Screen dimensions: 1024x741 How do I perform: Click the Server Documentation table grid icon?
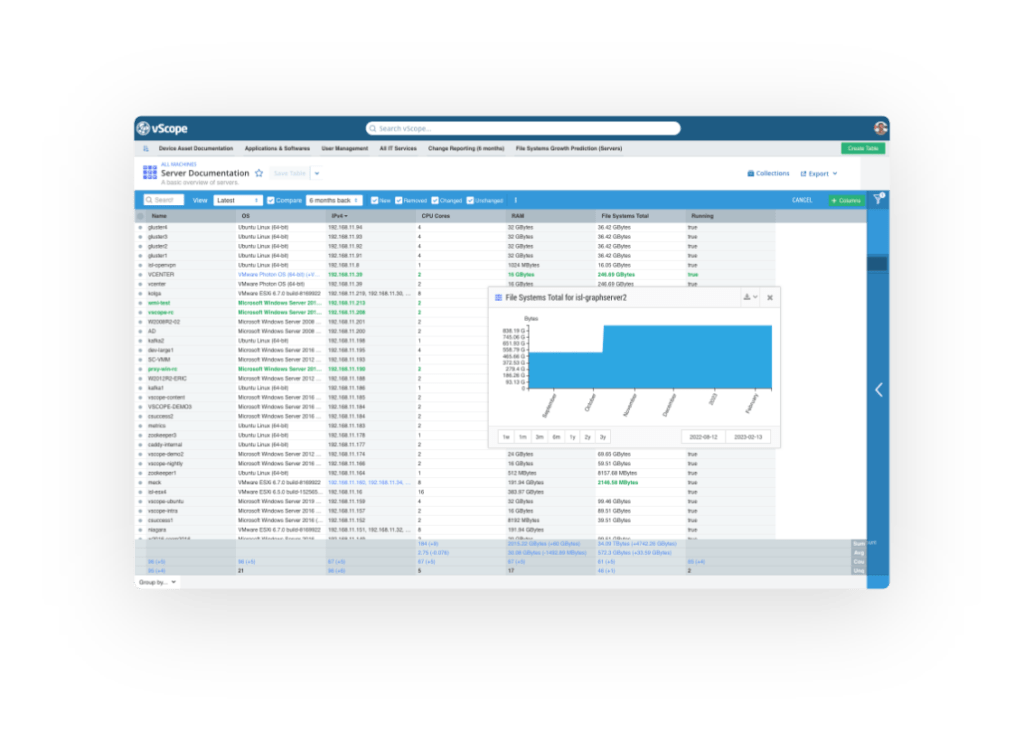click(x=150, y=172)
